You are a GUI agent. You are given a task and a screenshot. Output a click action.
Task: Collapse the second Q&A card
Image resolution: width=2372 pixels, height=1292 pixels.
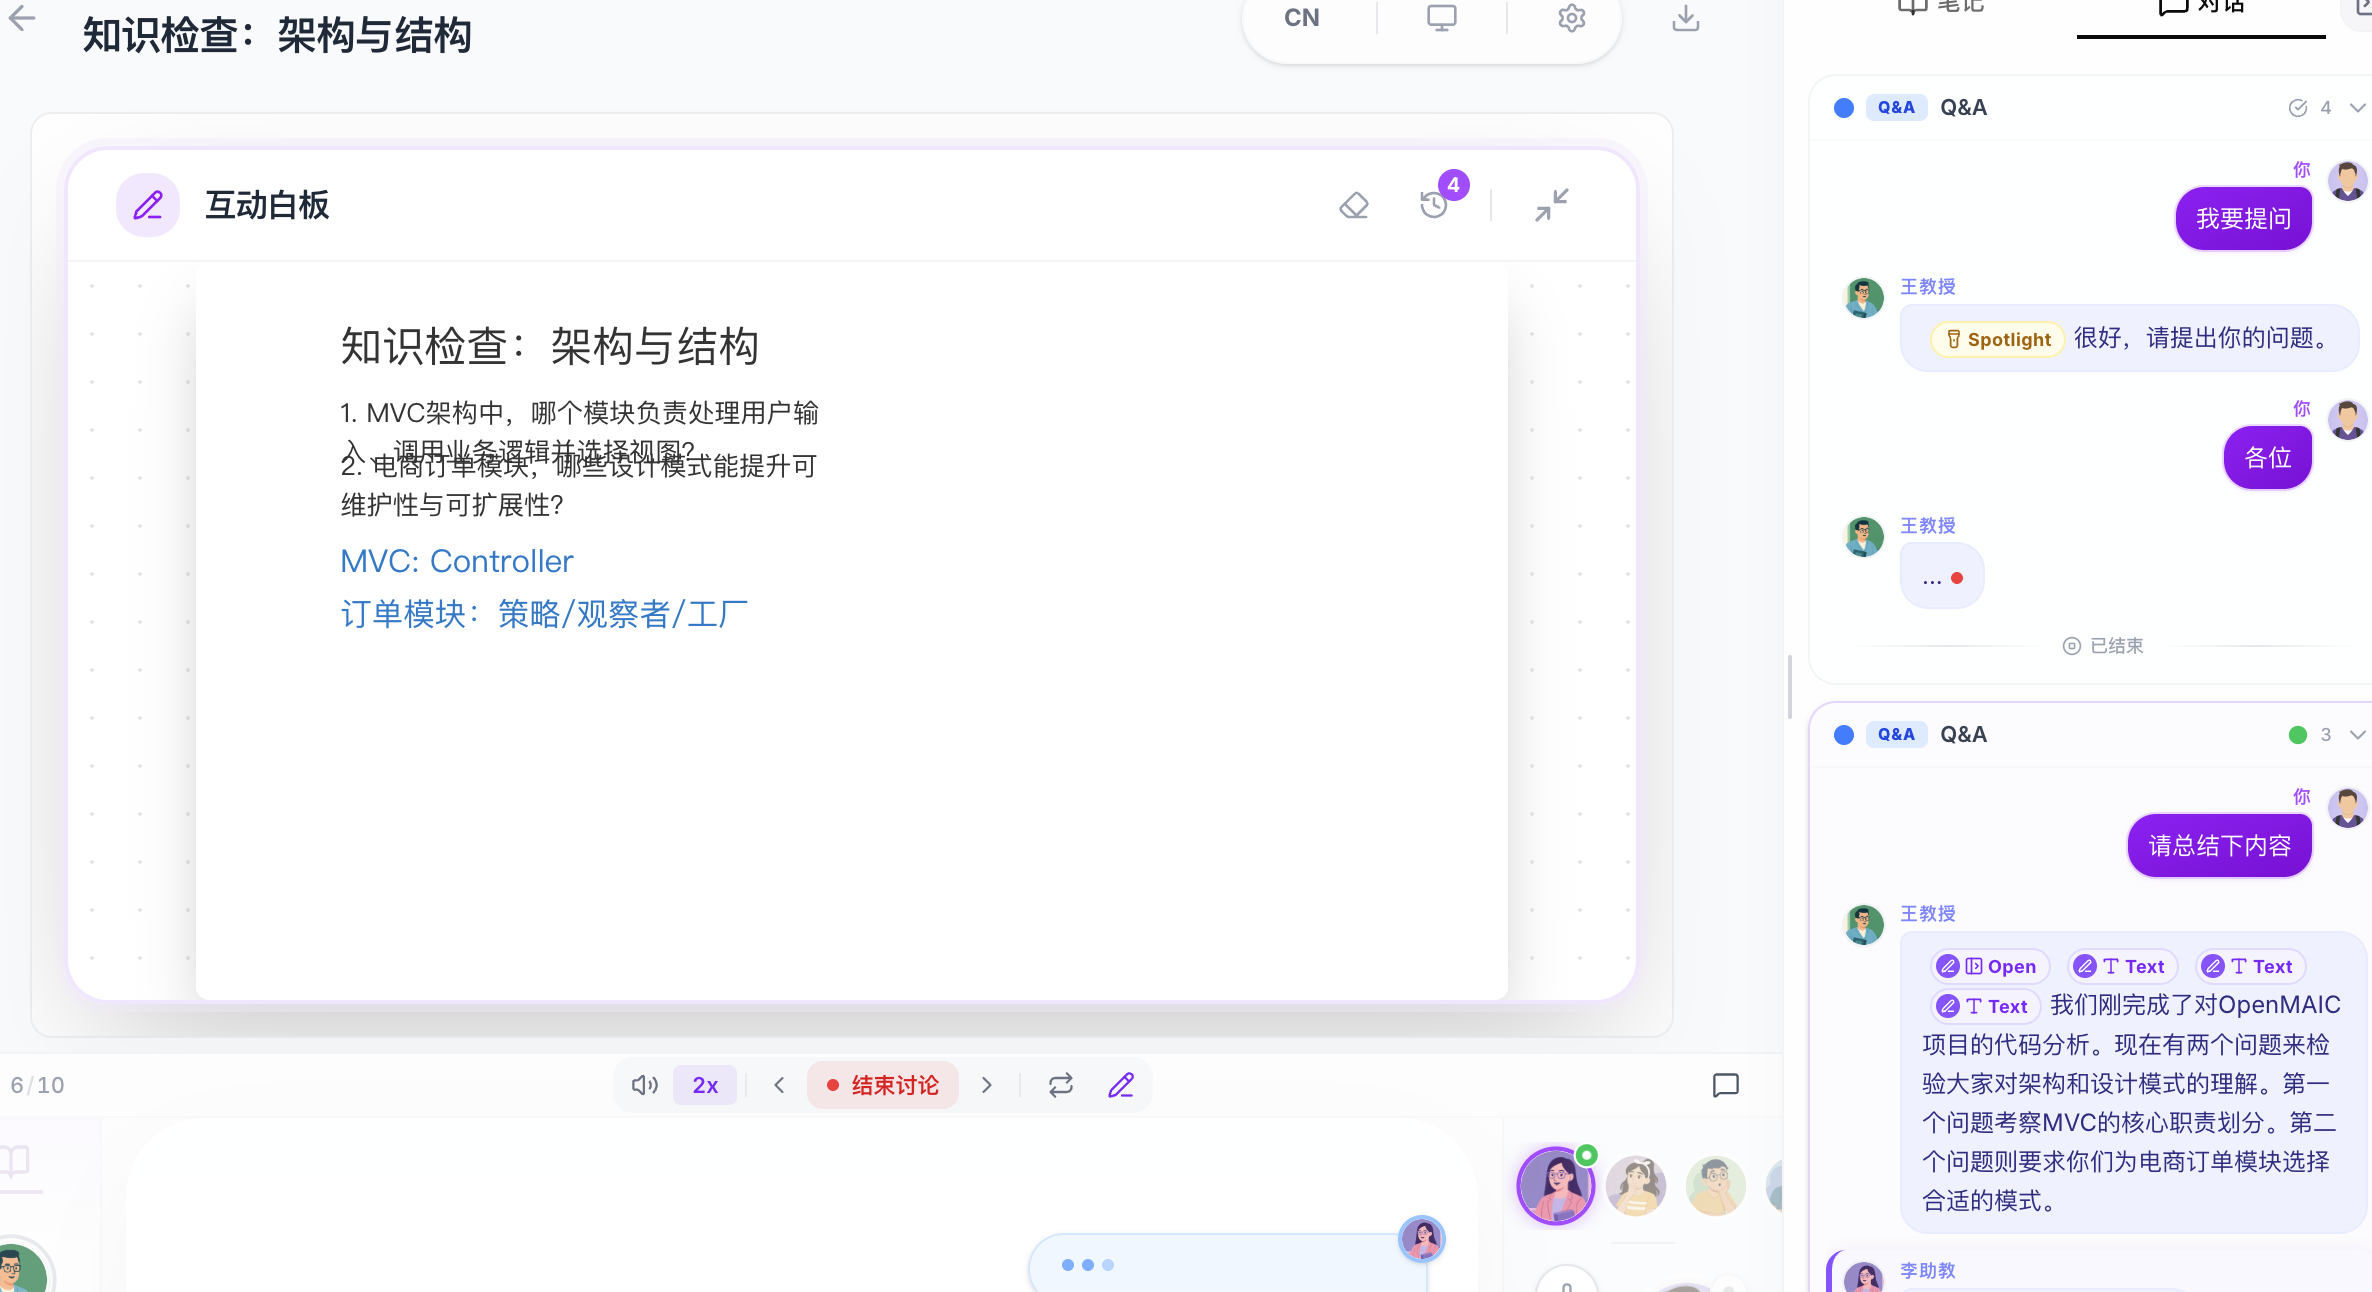tap(2358, 734)
